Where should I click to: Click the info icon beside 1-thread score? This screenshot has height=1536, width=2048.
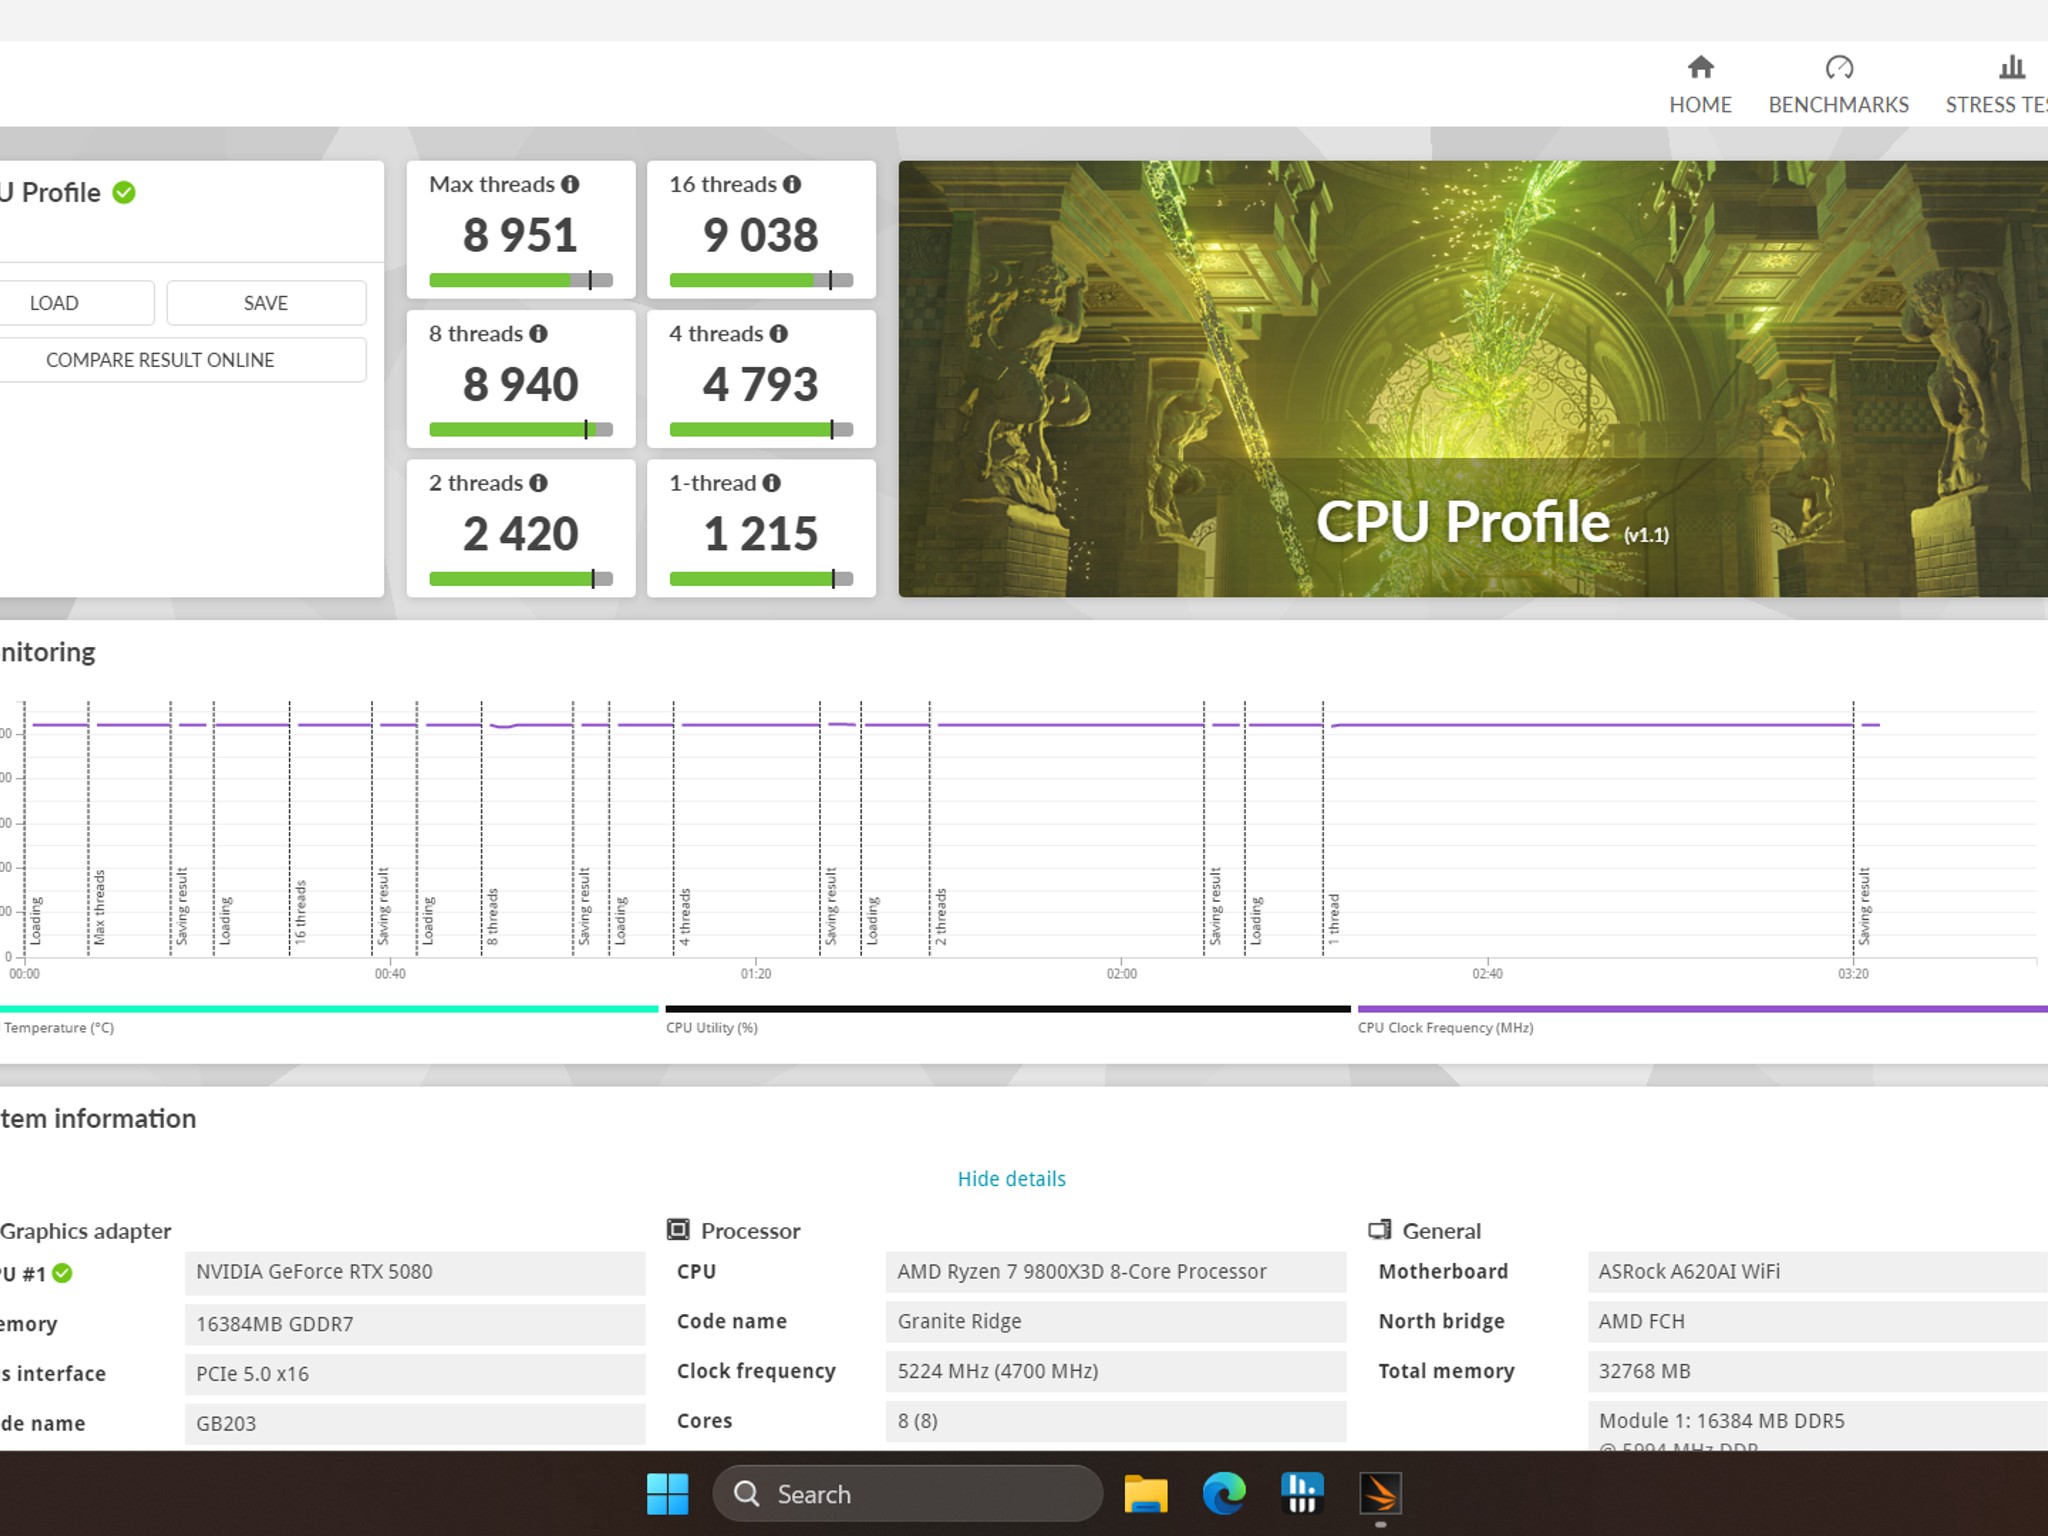click(770, 483)
